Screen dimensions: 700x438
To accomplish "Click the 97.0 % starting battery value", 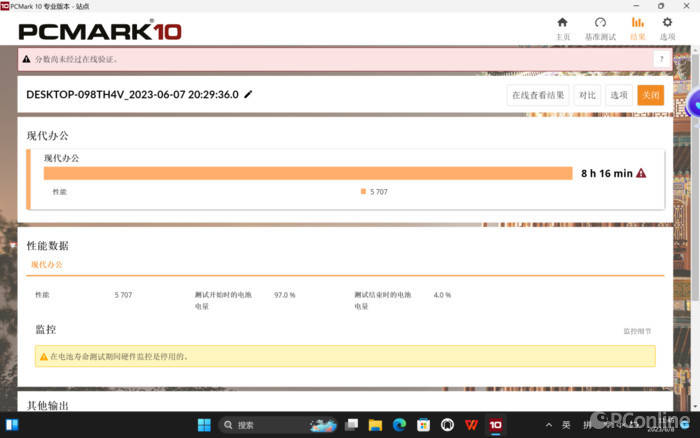I will [285, 295].
